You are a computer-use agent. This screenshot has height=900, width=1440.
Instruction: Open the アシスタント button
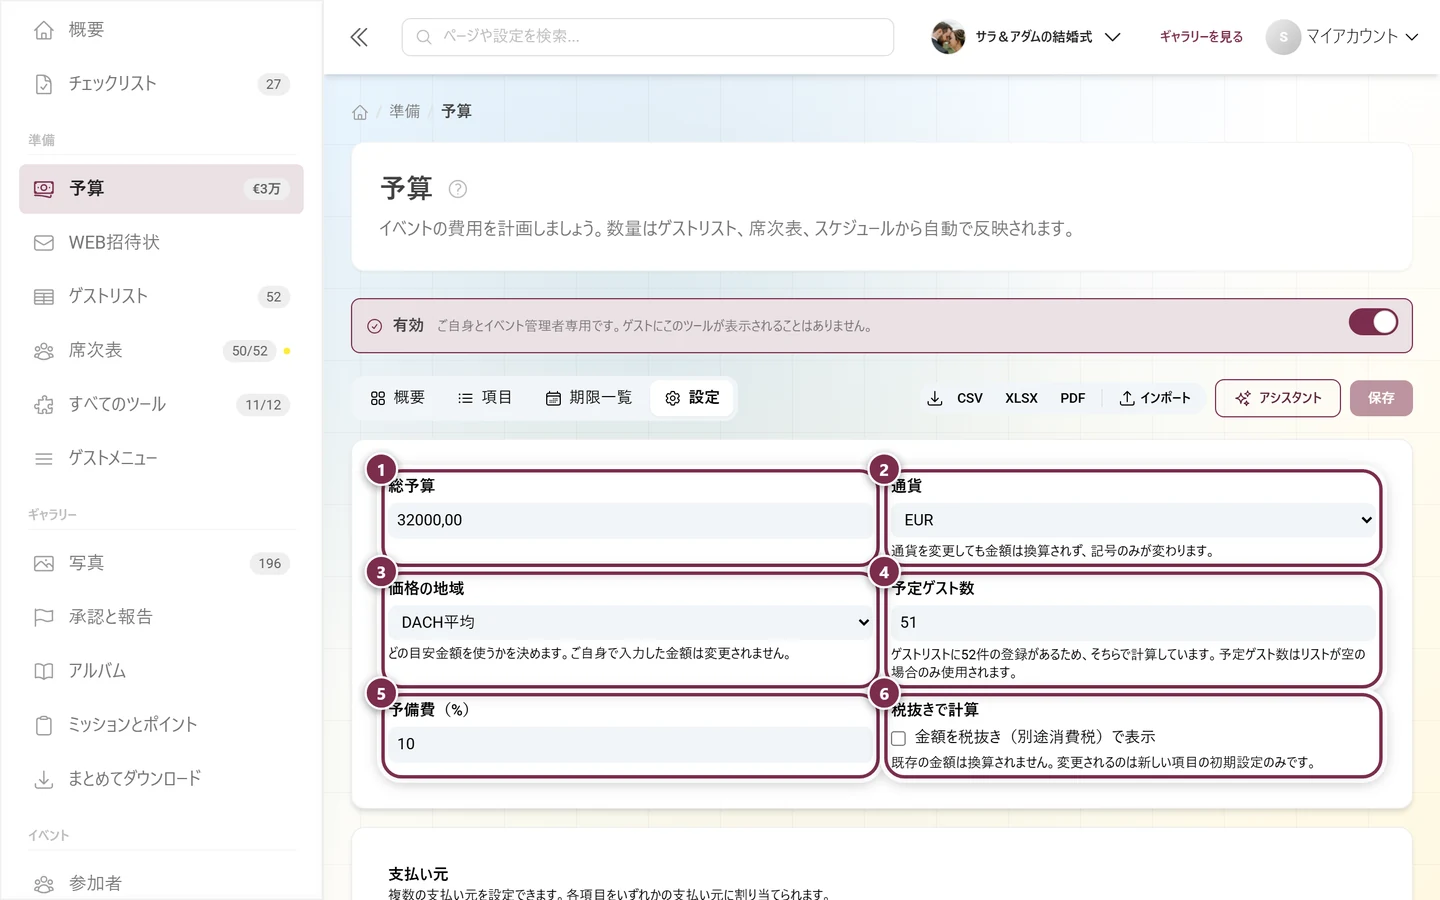[x=1278, y=398]
